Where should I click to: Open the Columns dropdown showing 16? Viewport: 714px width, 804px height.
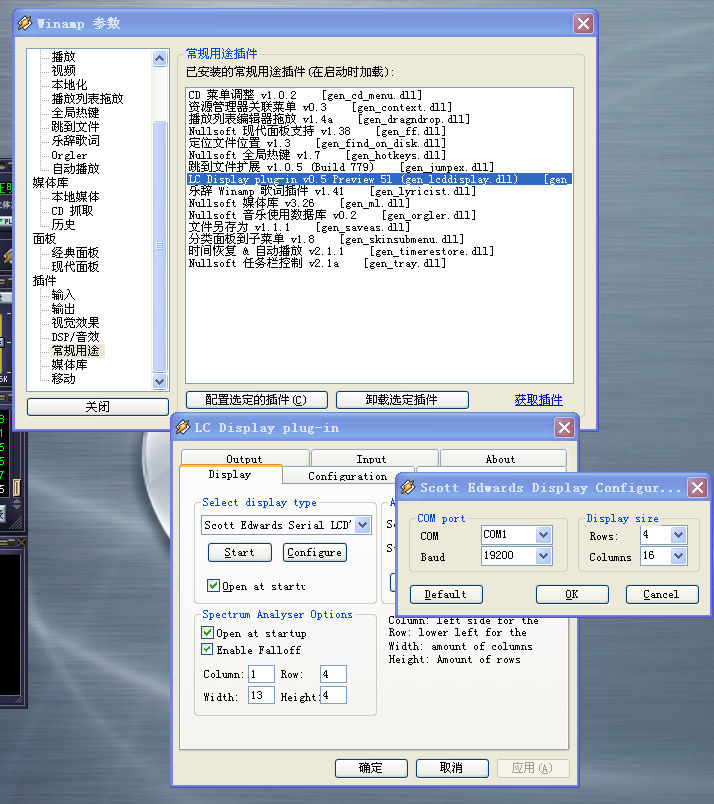(678, 556)
